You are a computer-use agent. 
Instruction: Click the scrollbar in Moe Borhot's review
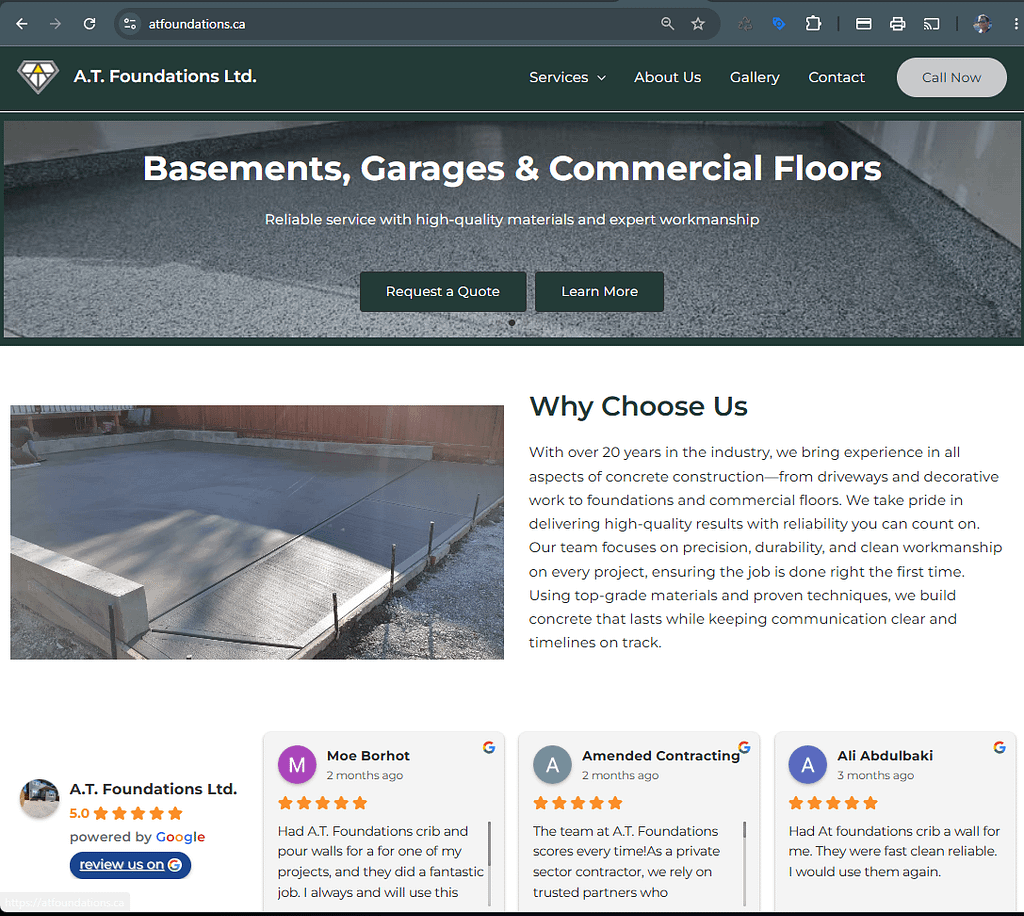click(x=489, y=863)
